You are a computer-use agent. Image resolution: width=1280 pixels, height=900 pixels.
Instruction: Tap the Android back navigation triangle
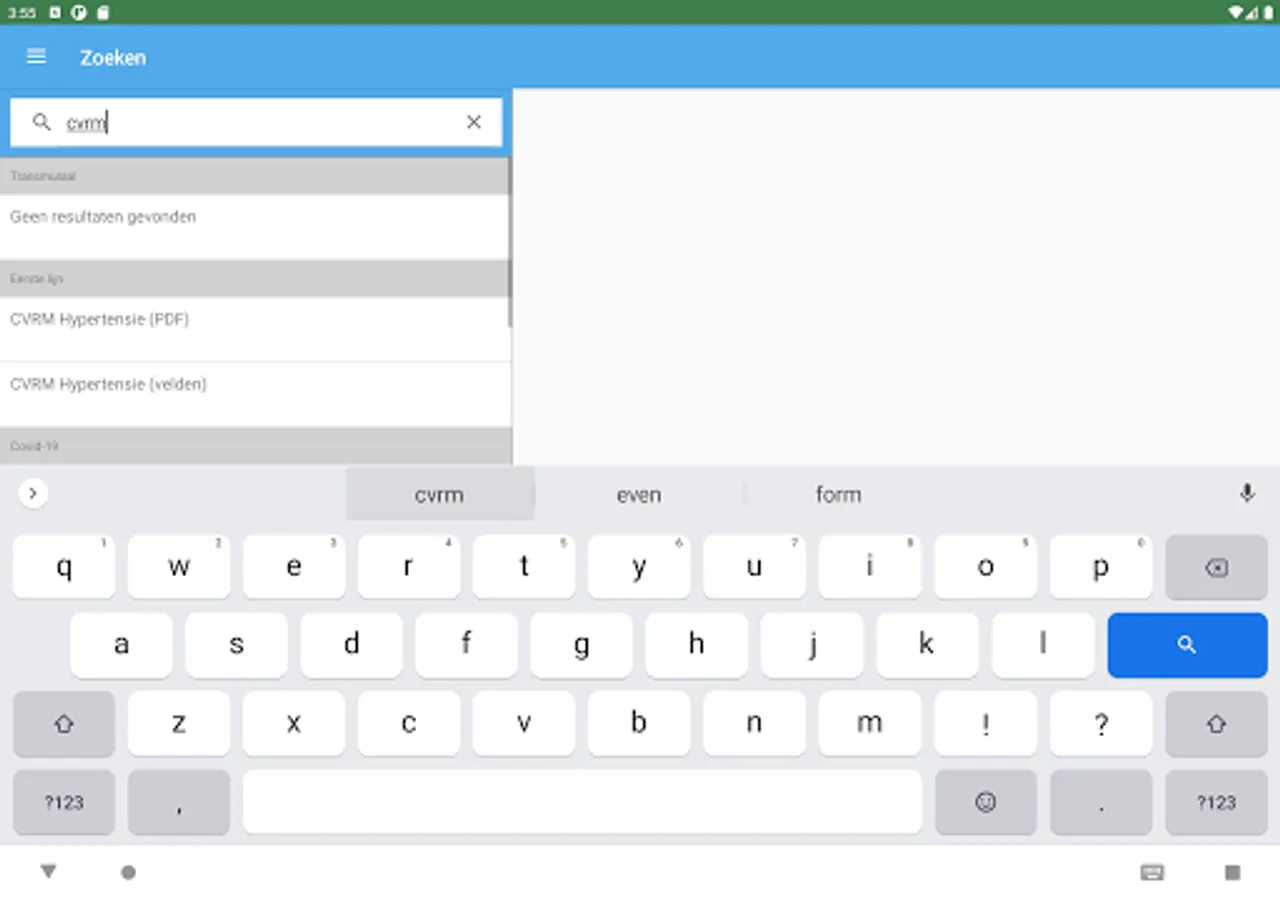pos(48,872)
